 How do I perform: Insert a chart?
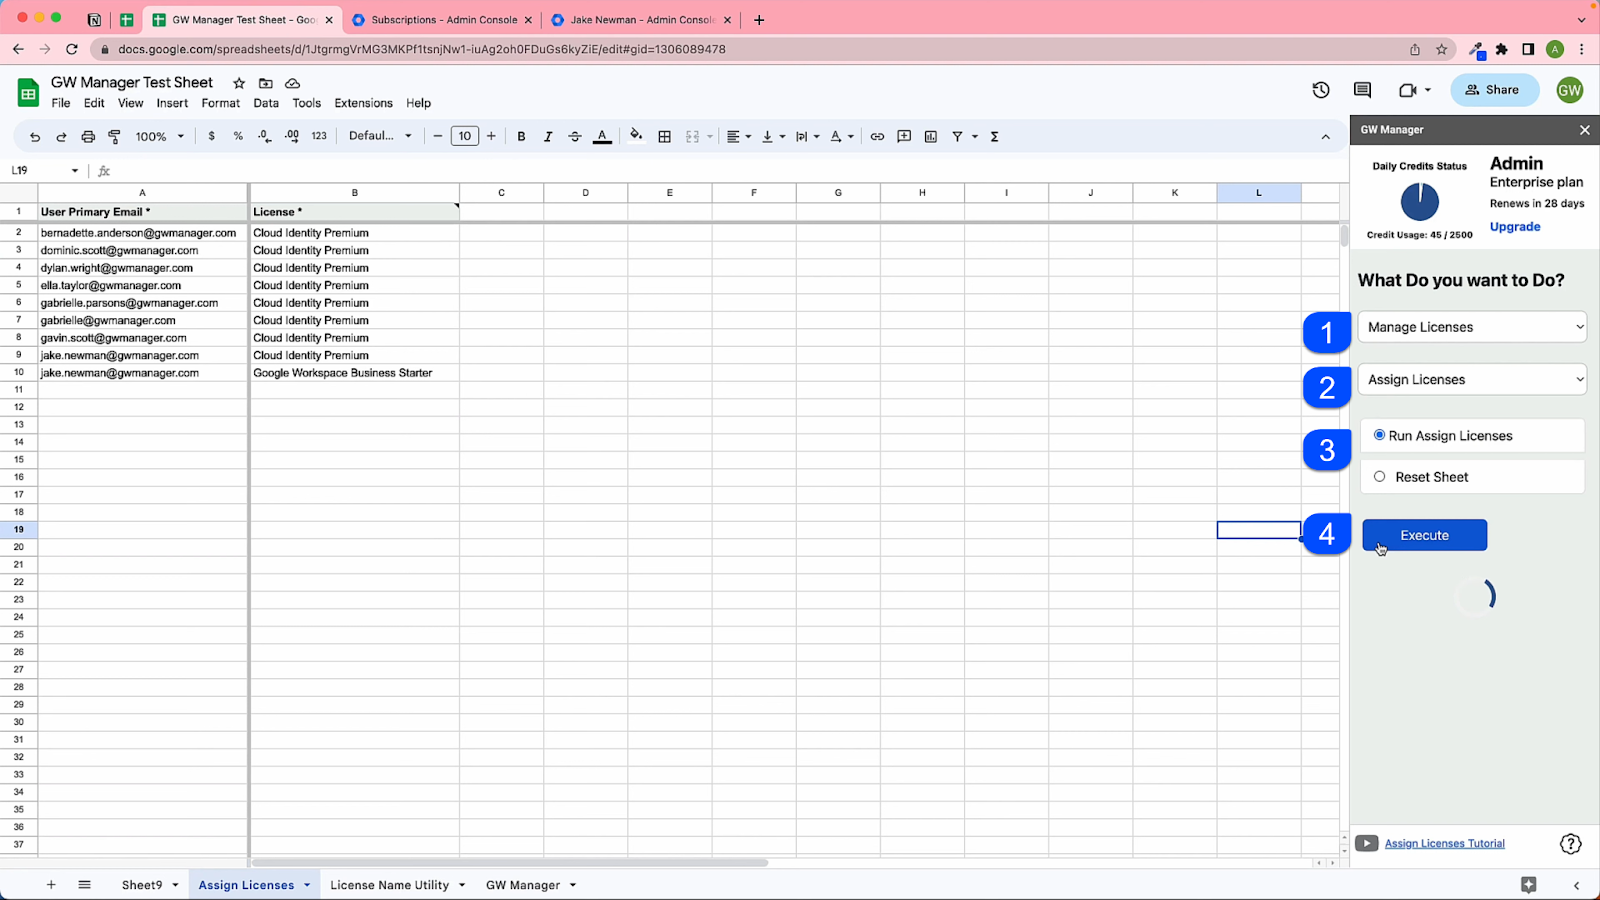point(931,136)
